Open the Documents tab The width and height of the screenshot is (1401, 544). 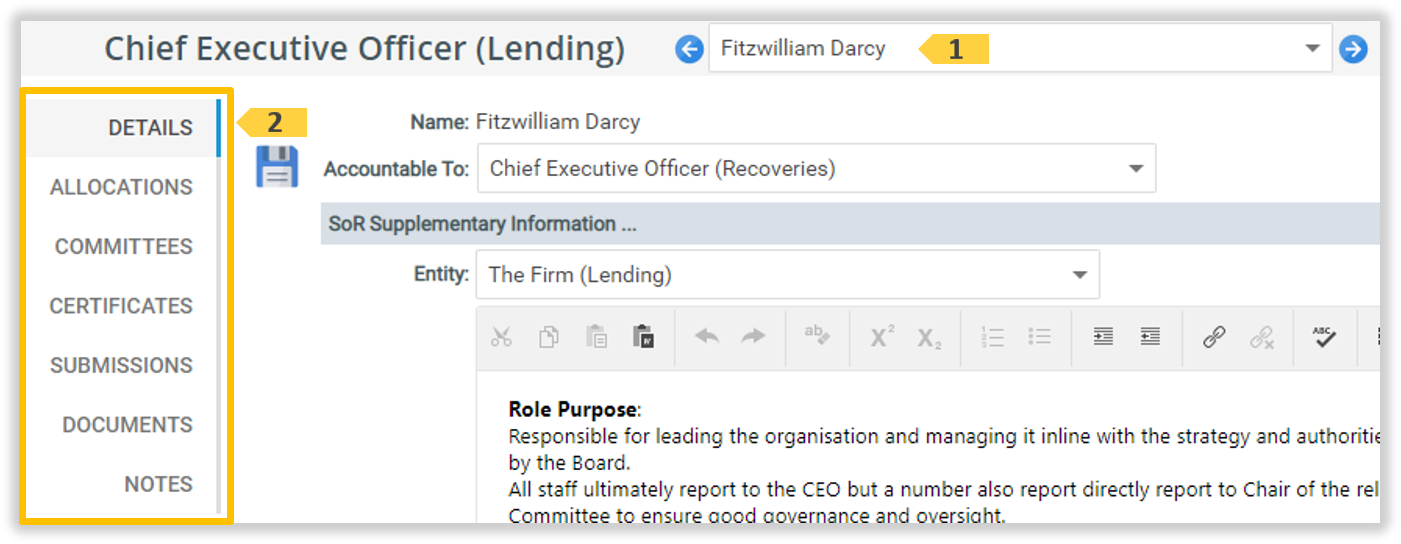[127, 425]
